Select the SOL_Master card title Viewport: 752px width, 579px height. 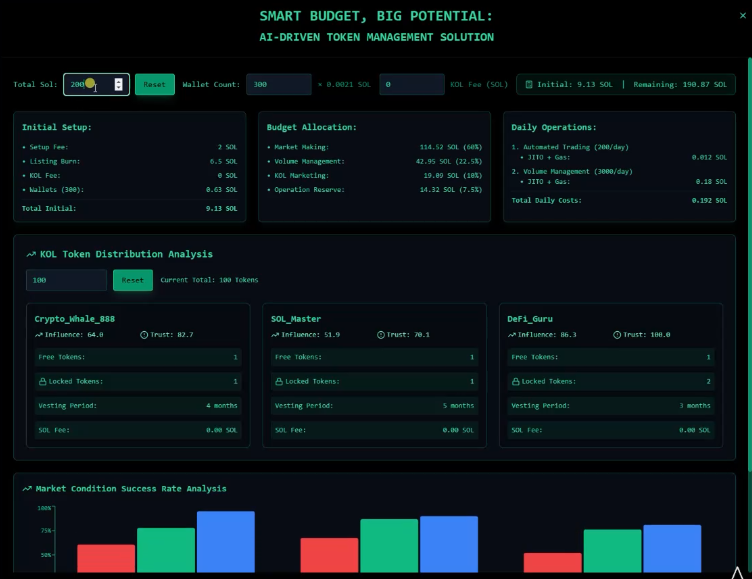[296, 319]
